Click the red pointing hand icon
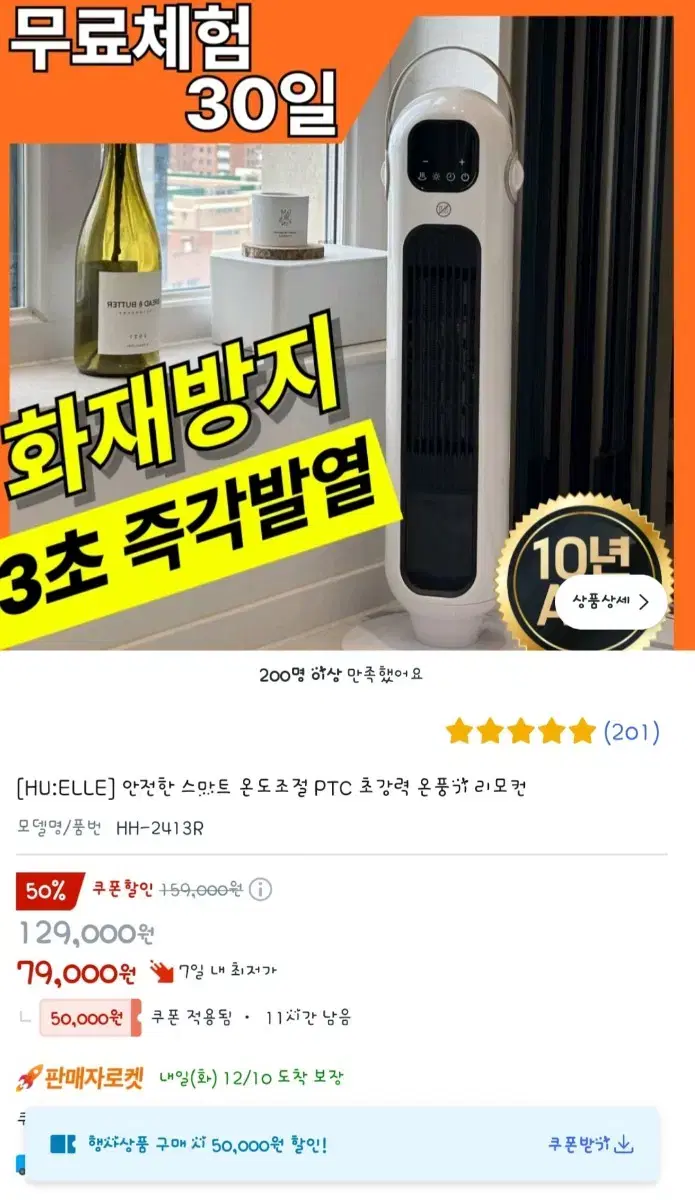This screenshot has width=695, height=1200. click(161, 970)
